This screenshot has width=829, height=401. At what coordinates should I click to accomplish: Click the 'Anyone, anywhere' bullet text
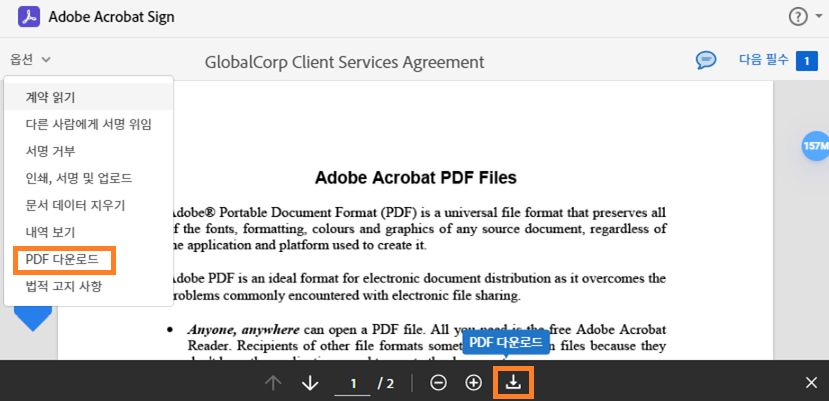click(x=244, y=330)
